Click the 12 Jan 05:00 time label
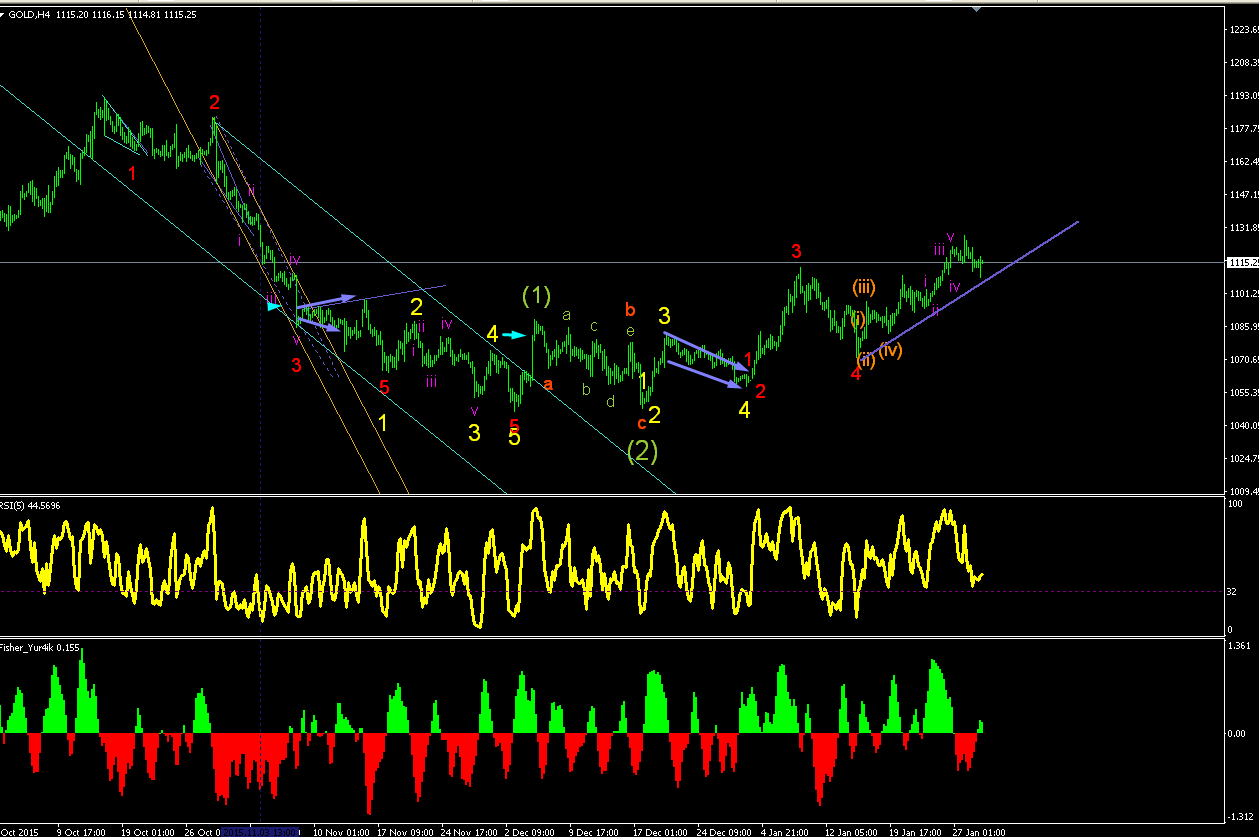The height and width of the screenshot is (837, 1259). click(851, 831)
